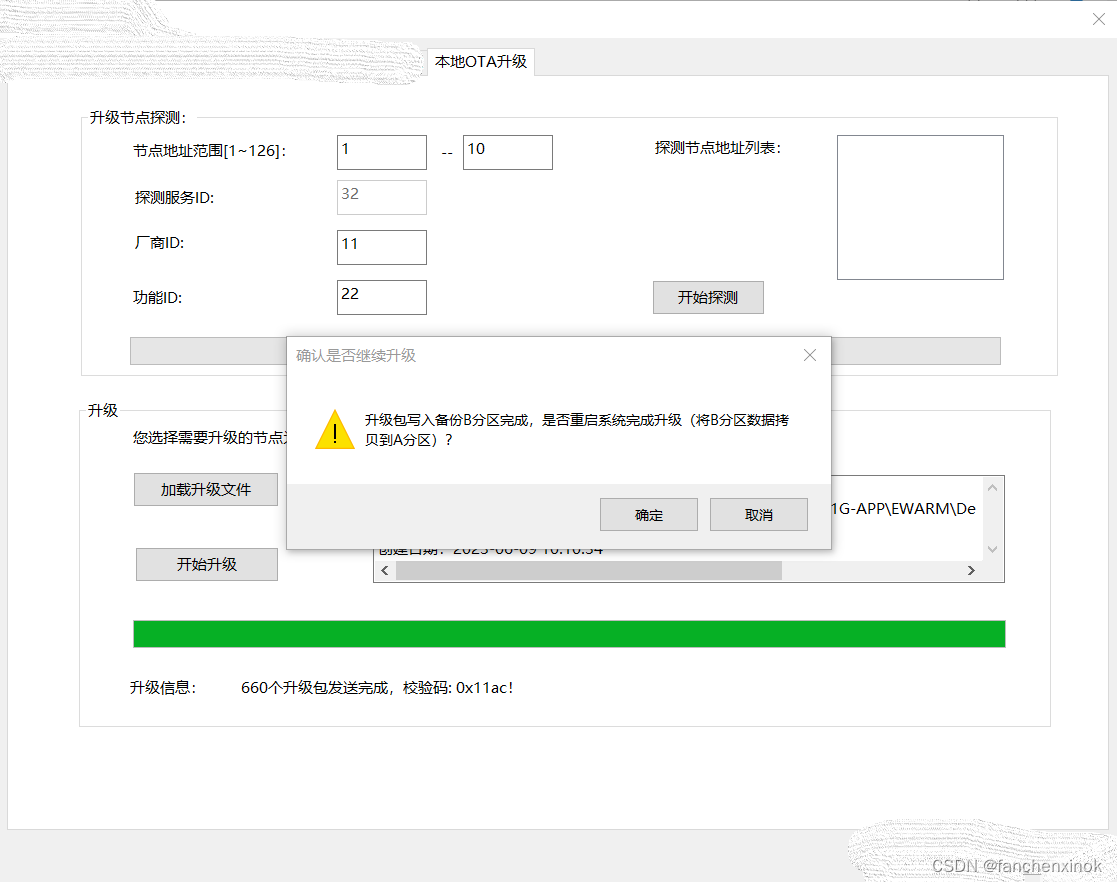Click the 功能ID field showing 22
The image size is (1117, 882).
coord(382,297)
